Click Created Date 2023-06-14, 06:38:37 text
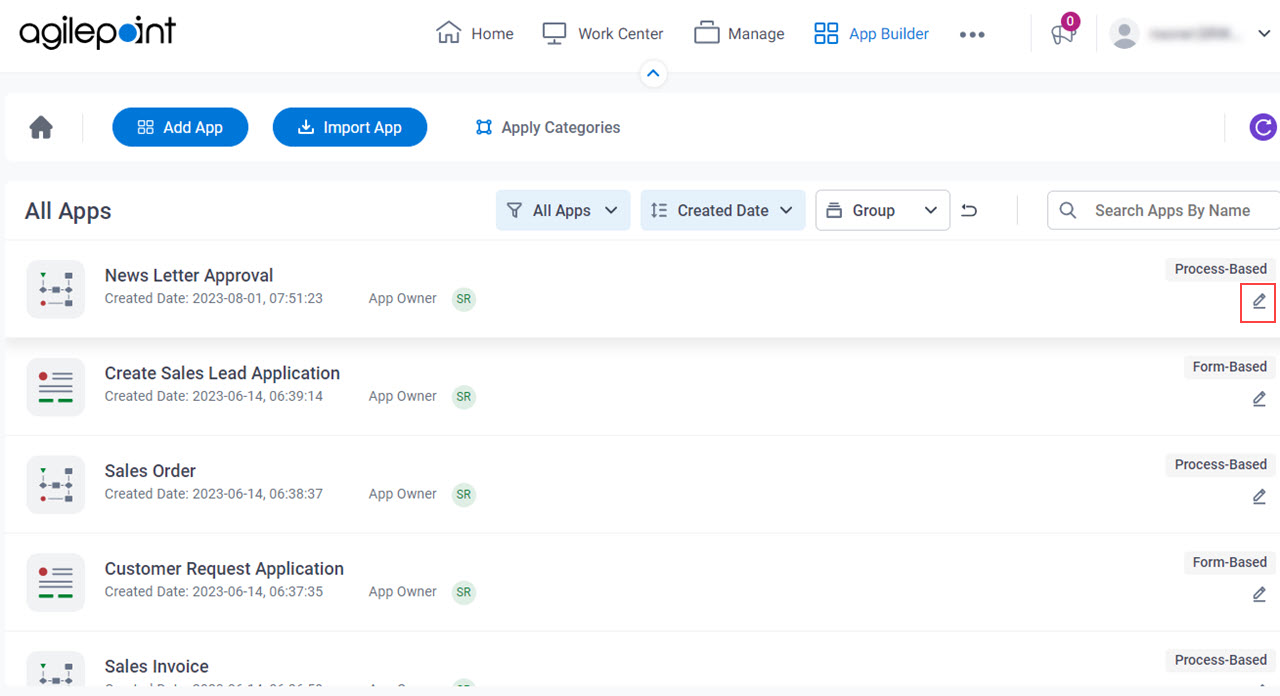The image size is (1280, 696). pyautogui.click(x=214, y=494)
